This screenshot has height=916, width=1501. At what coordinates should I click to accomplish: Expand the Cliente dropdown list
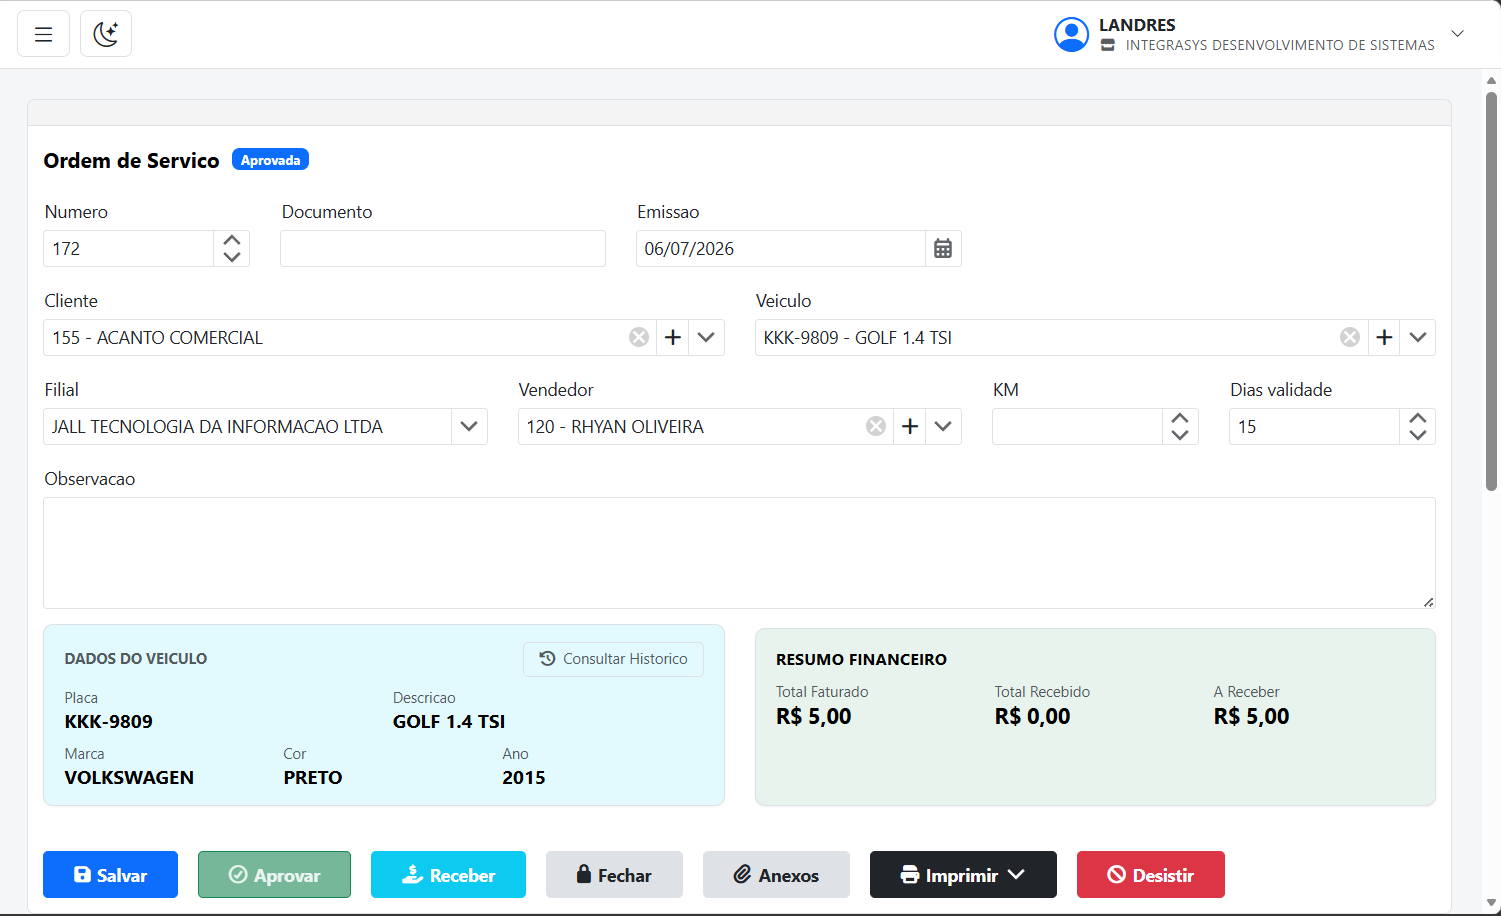click(x=707, y=338)
